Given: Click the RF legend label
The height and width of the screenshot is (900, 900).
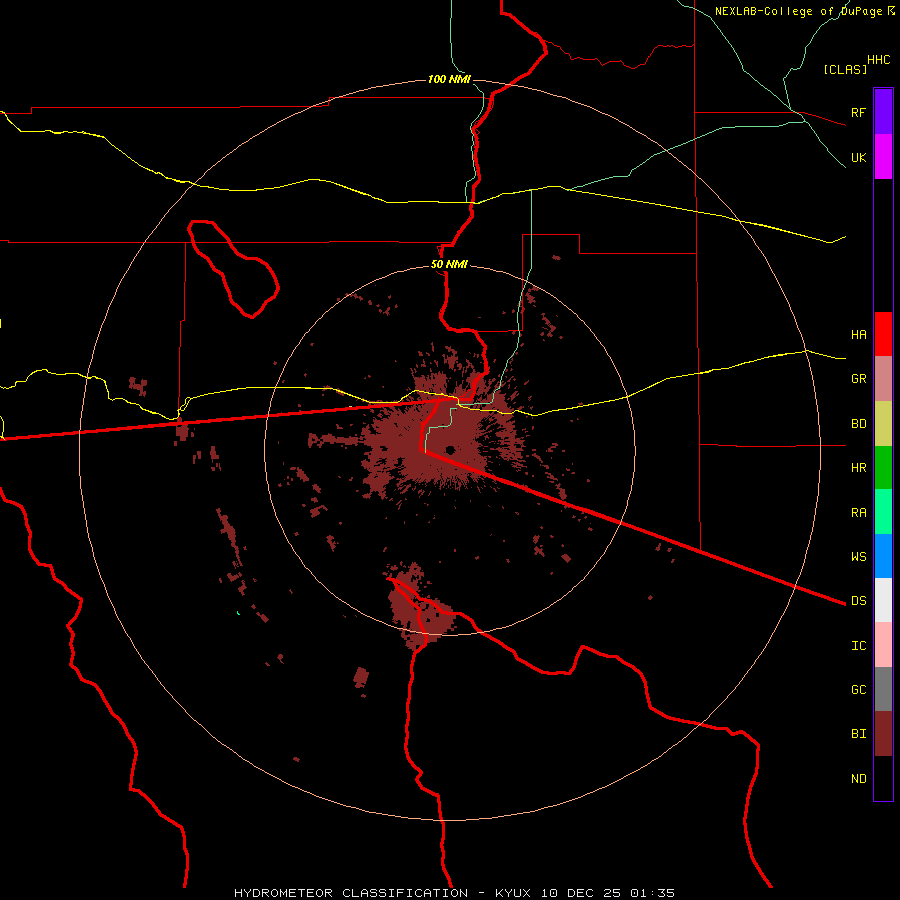Looking at the screenshot, I should click(x=858, y=112).
